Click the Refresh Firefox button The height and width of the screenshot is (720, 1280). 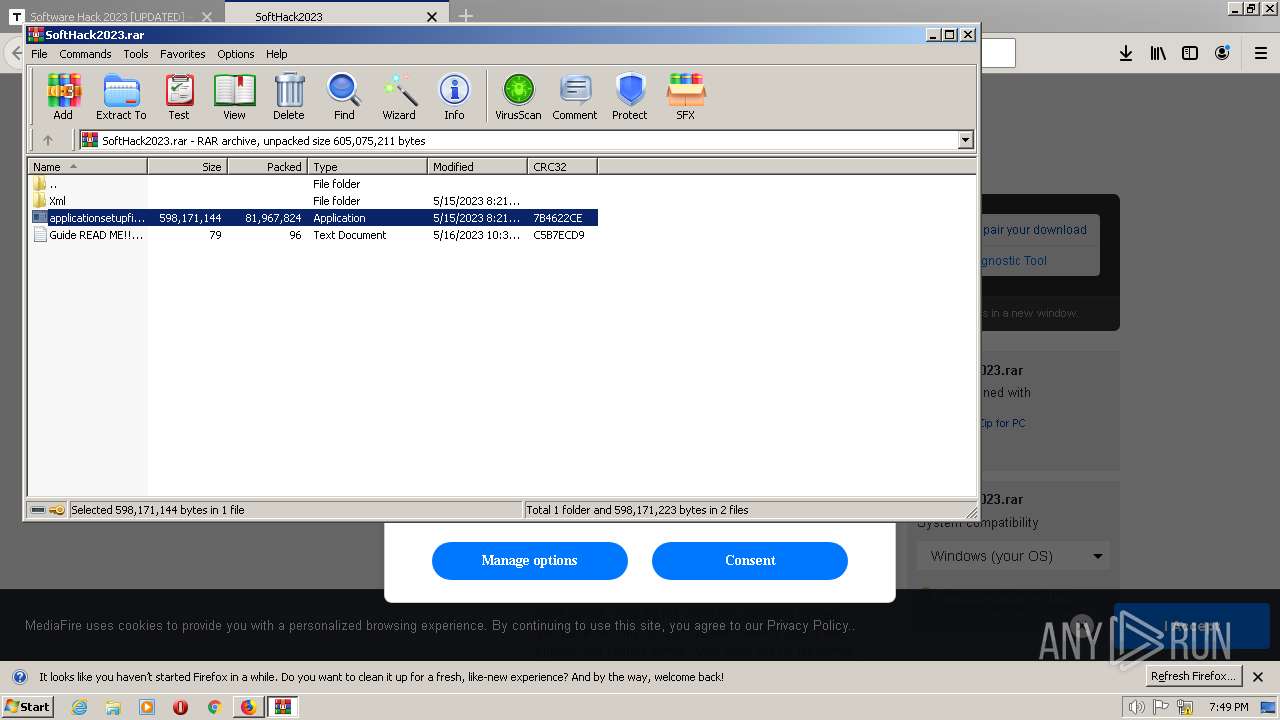click(1193, 676)
